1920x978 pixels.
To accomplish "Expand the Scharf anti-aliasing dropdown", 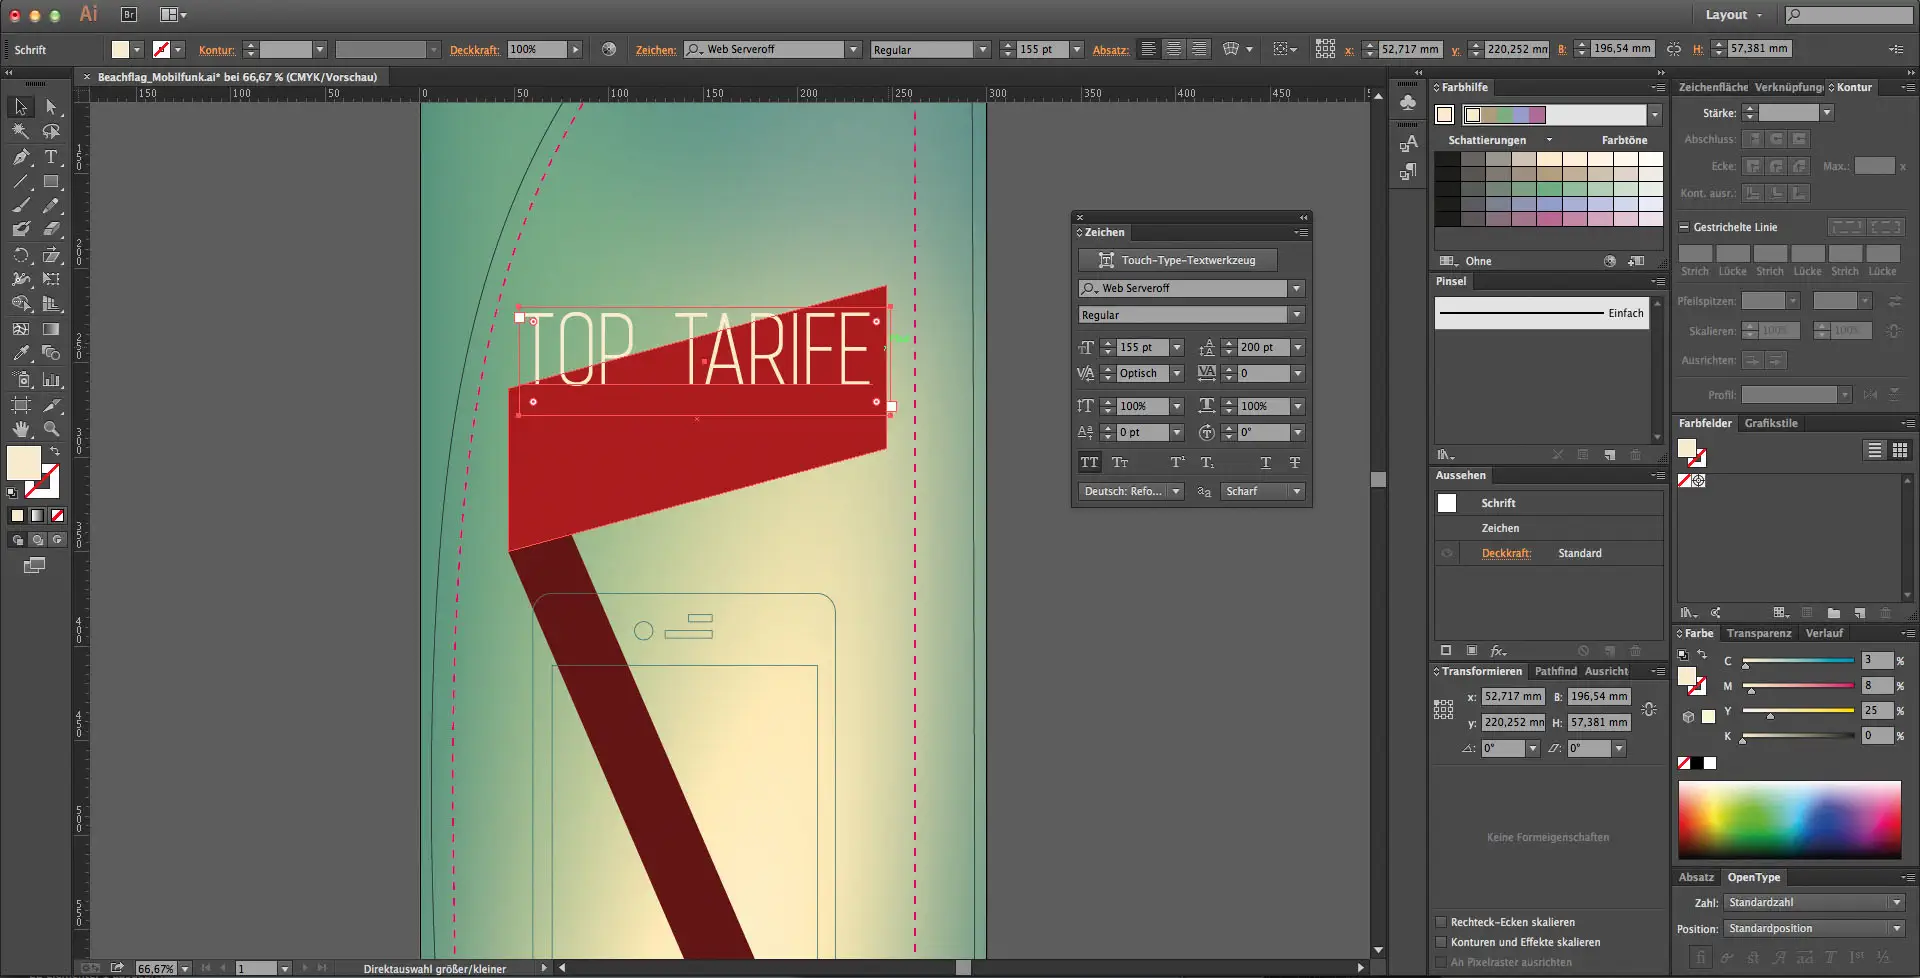I will point(1296,492).
